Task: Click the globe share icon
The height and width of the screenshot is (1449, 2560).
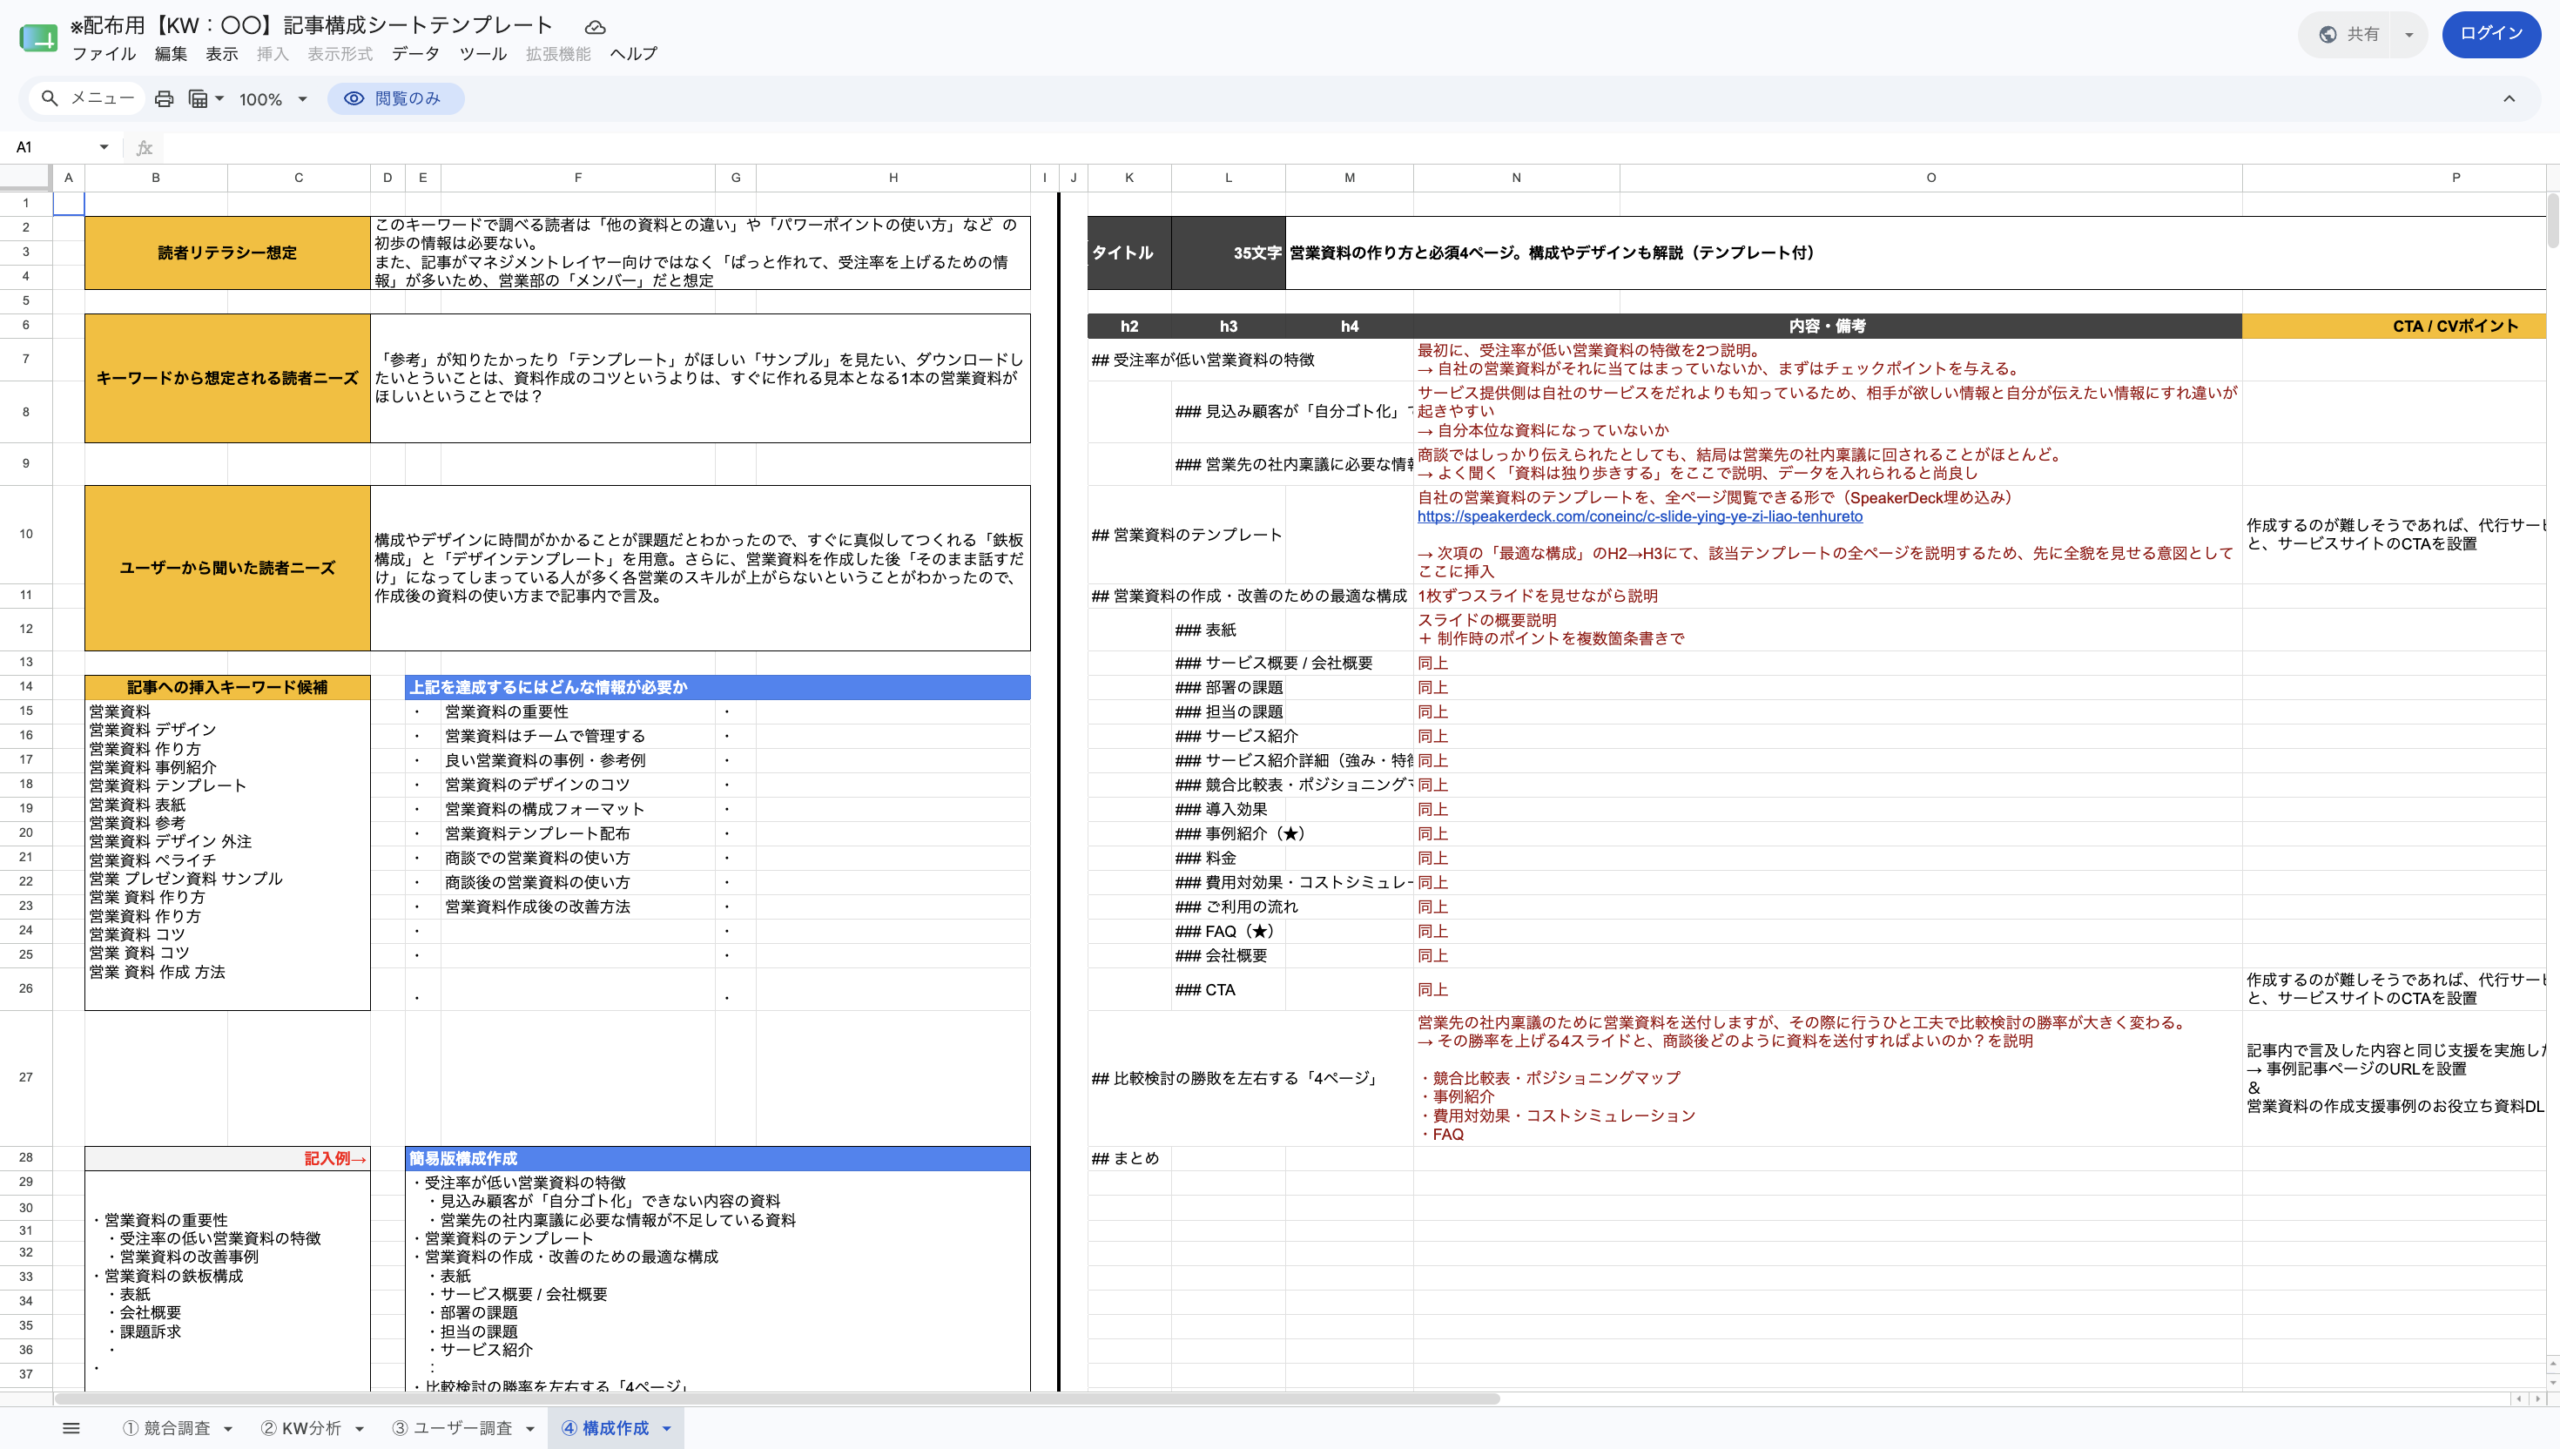Action: [x=2328, y=34]
